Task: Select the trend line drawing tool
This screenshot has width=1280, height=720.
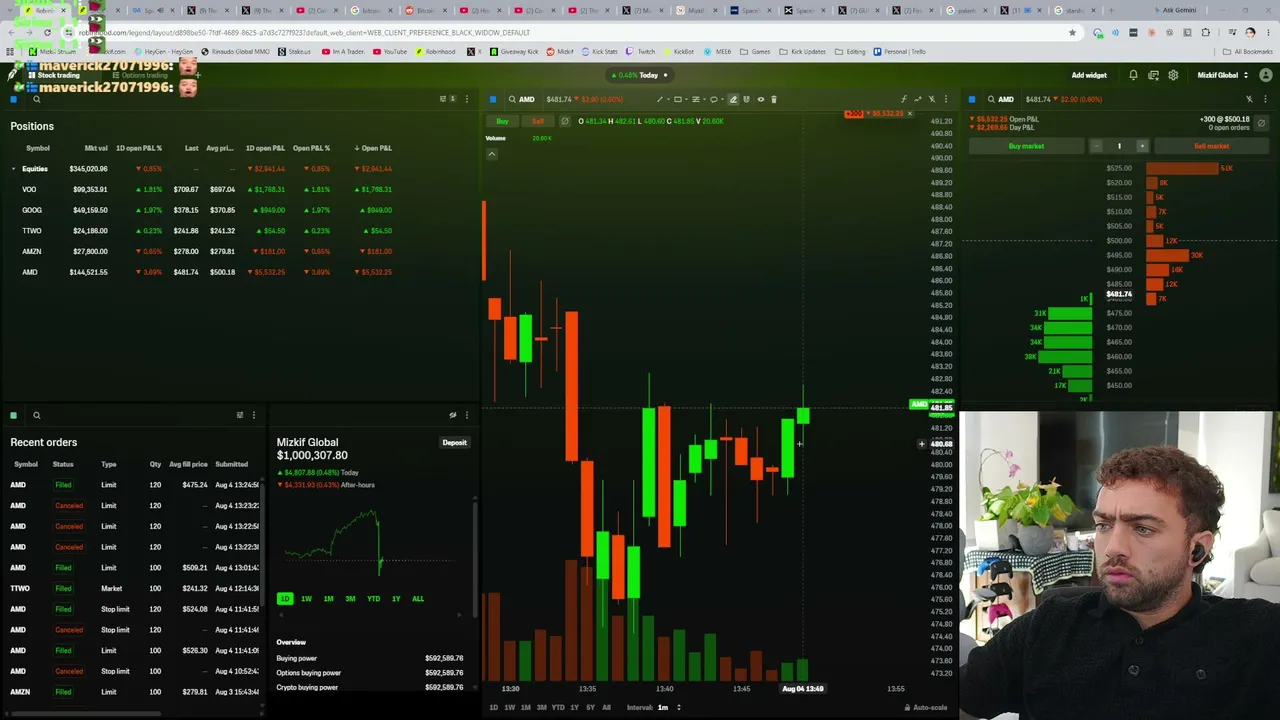Action: point(659,99)
